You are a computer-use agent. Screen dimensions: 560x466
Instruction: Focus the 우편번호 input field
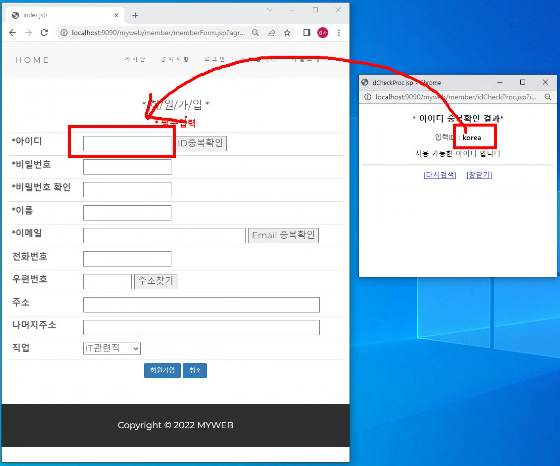(x=108, y=281)
